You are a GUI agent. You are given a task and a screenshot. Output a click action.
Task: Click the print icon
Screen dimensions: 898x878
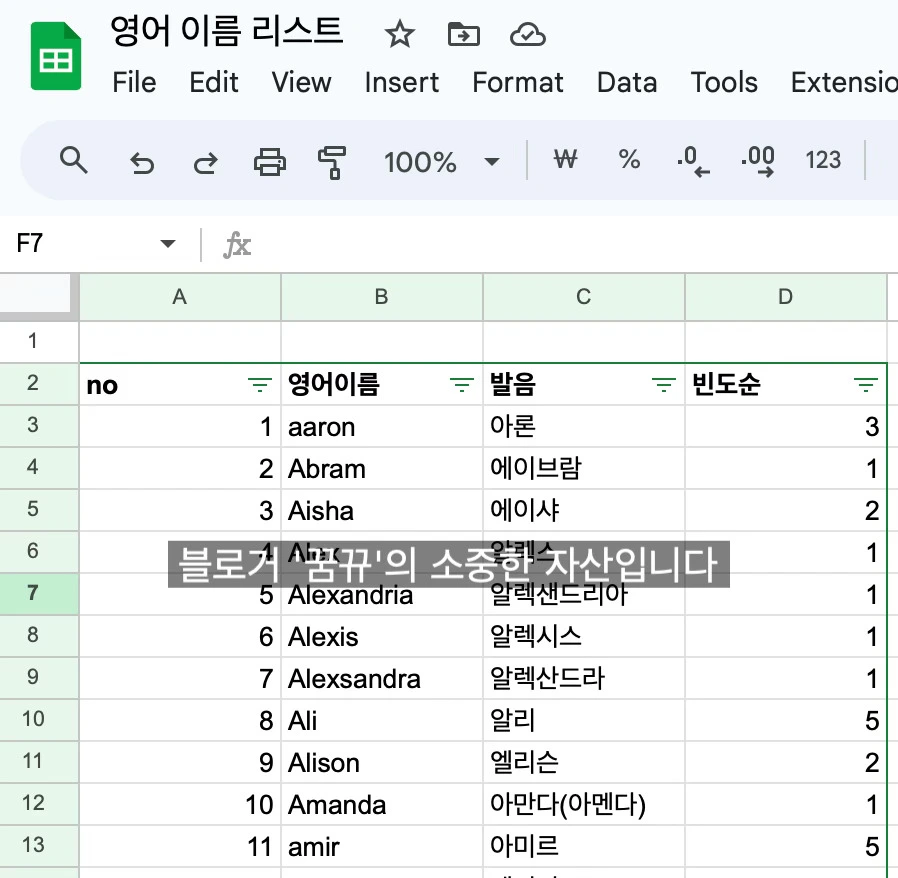click(x=270, y=162)
